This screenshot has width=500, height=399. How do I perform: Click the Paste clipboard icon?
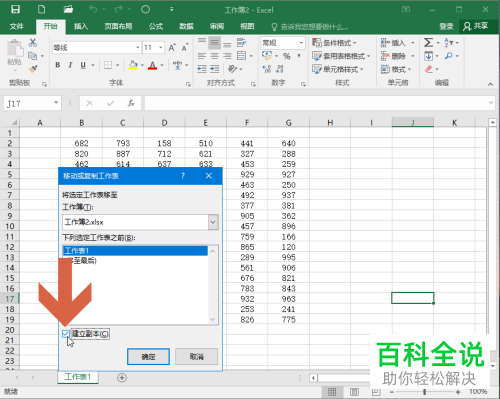[15, 48]
